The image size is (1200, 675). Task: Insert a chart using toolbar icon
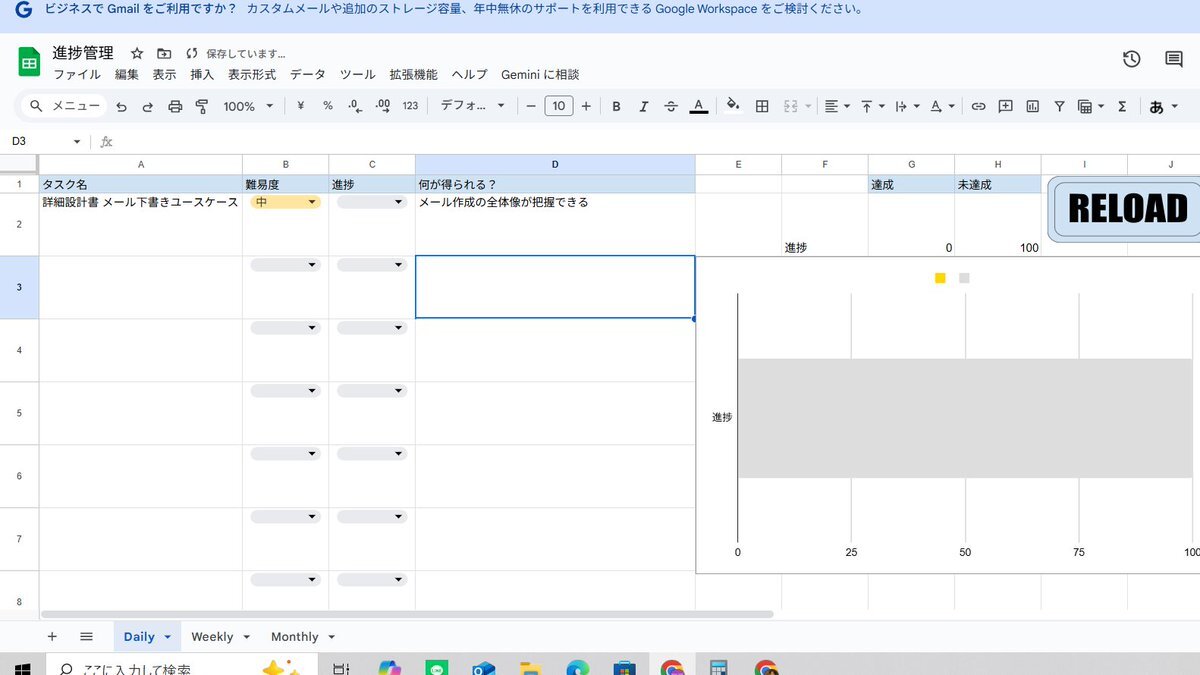click(x=1032, y=106)
